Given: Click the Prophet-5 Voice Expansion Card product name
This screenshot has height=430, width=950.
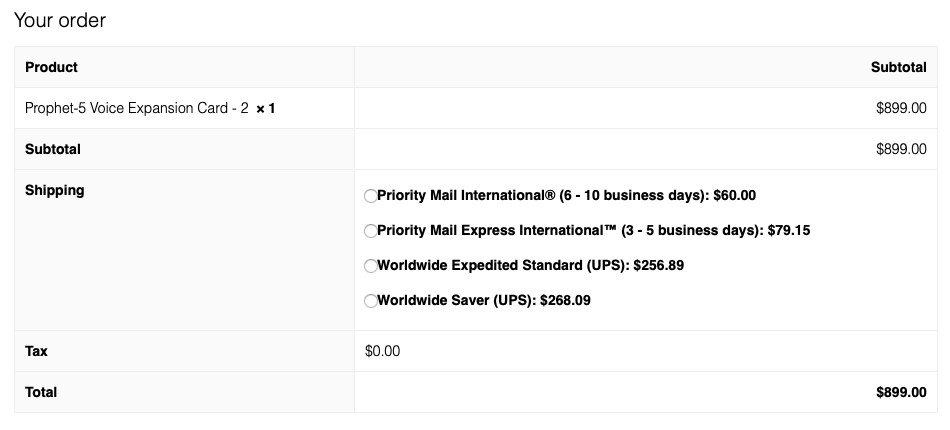Looking at the screenshot, I should 137,108.
